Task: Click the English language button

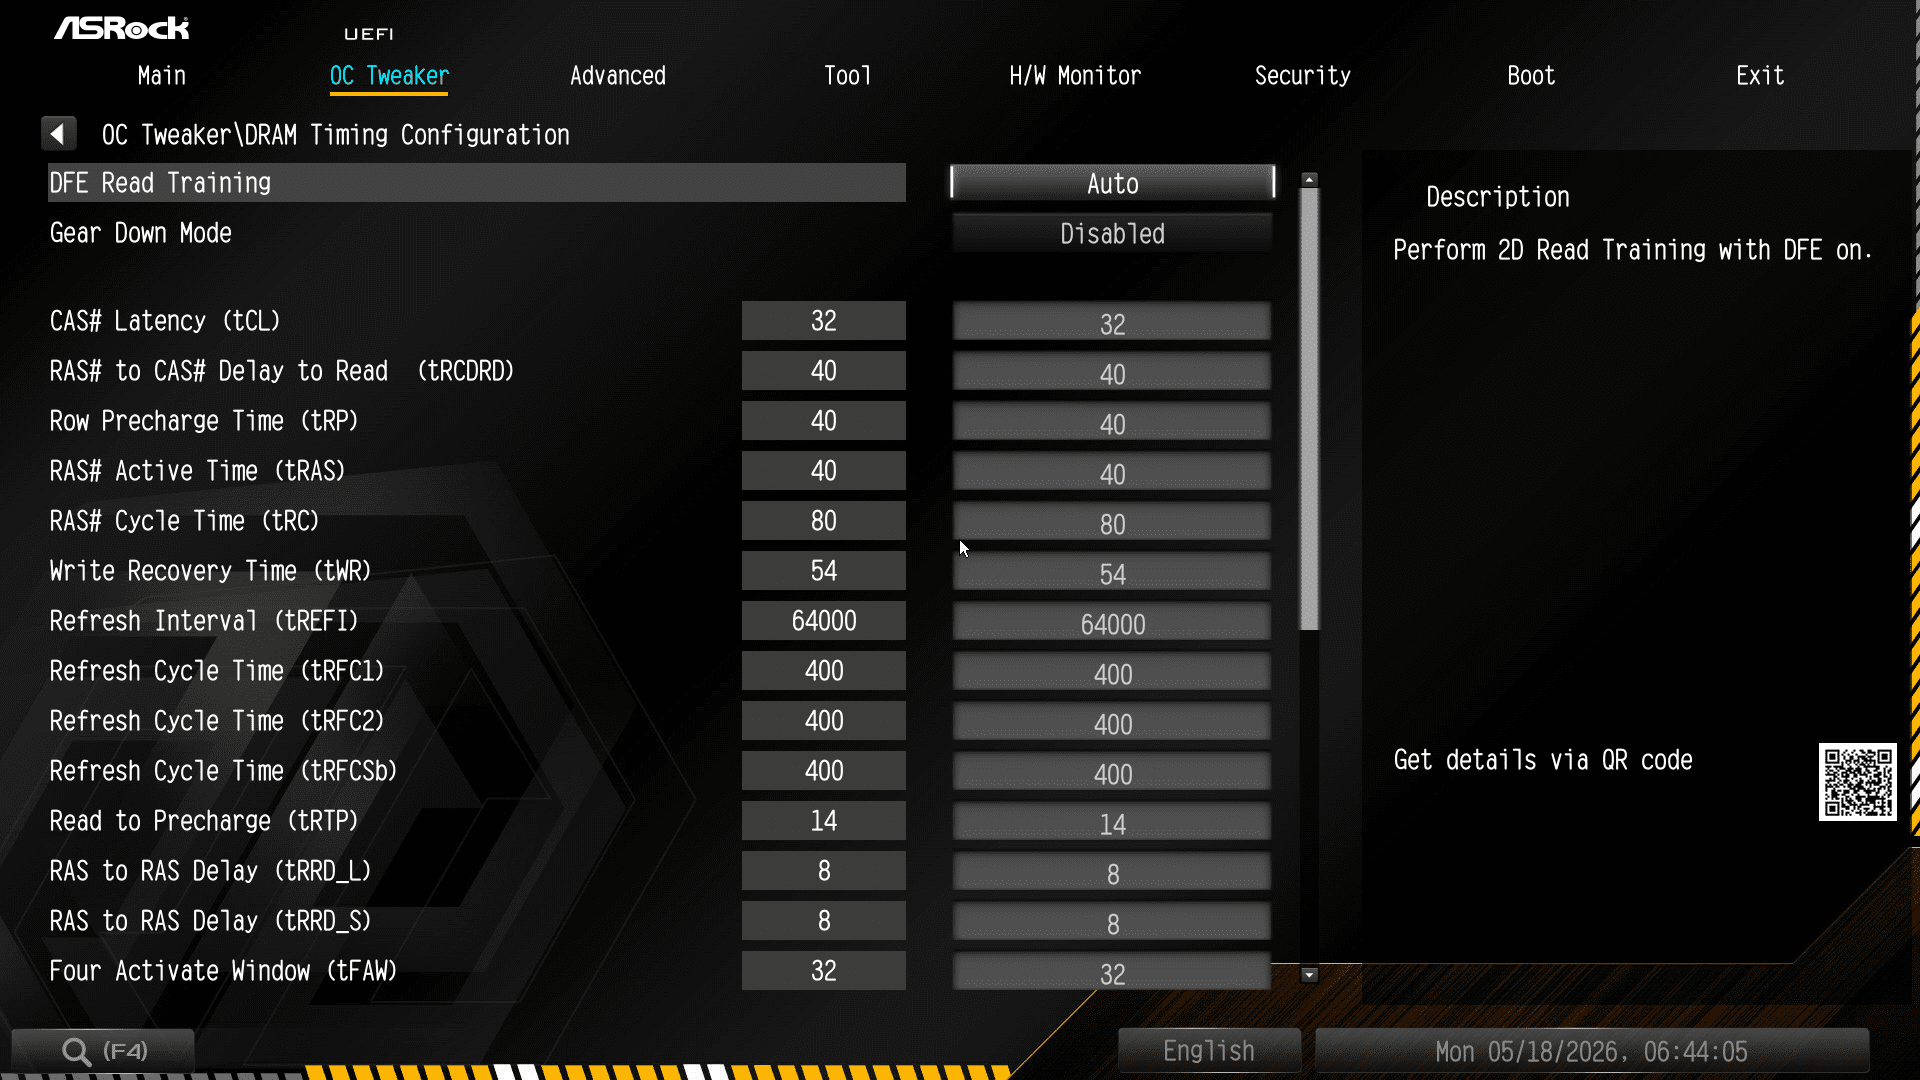Action: click(1209, 1051)
